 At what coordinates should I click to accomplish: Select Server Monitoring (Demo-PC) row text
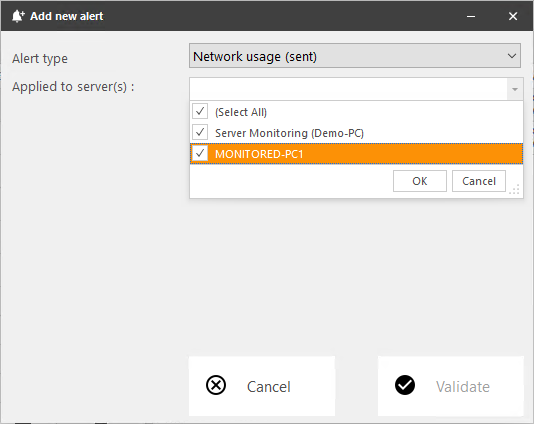click(289, 133)
